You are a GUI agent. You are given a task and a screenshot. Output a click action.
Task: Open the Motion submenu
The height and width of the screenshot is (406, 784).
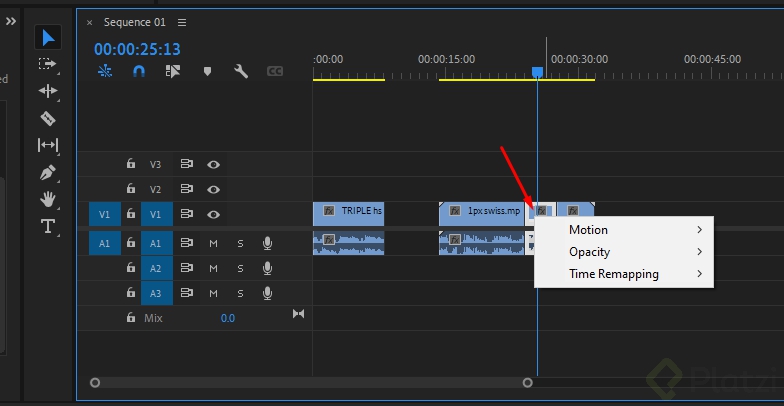click(624, 230)
